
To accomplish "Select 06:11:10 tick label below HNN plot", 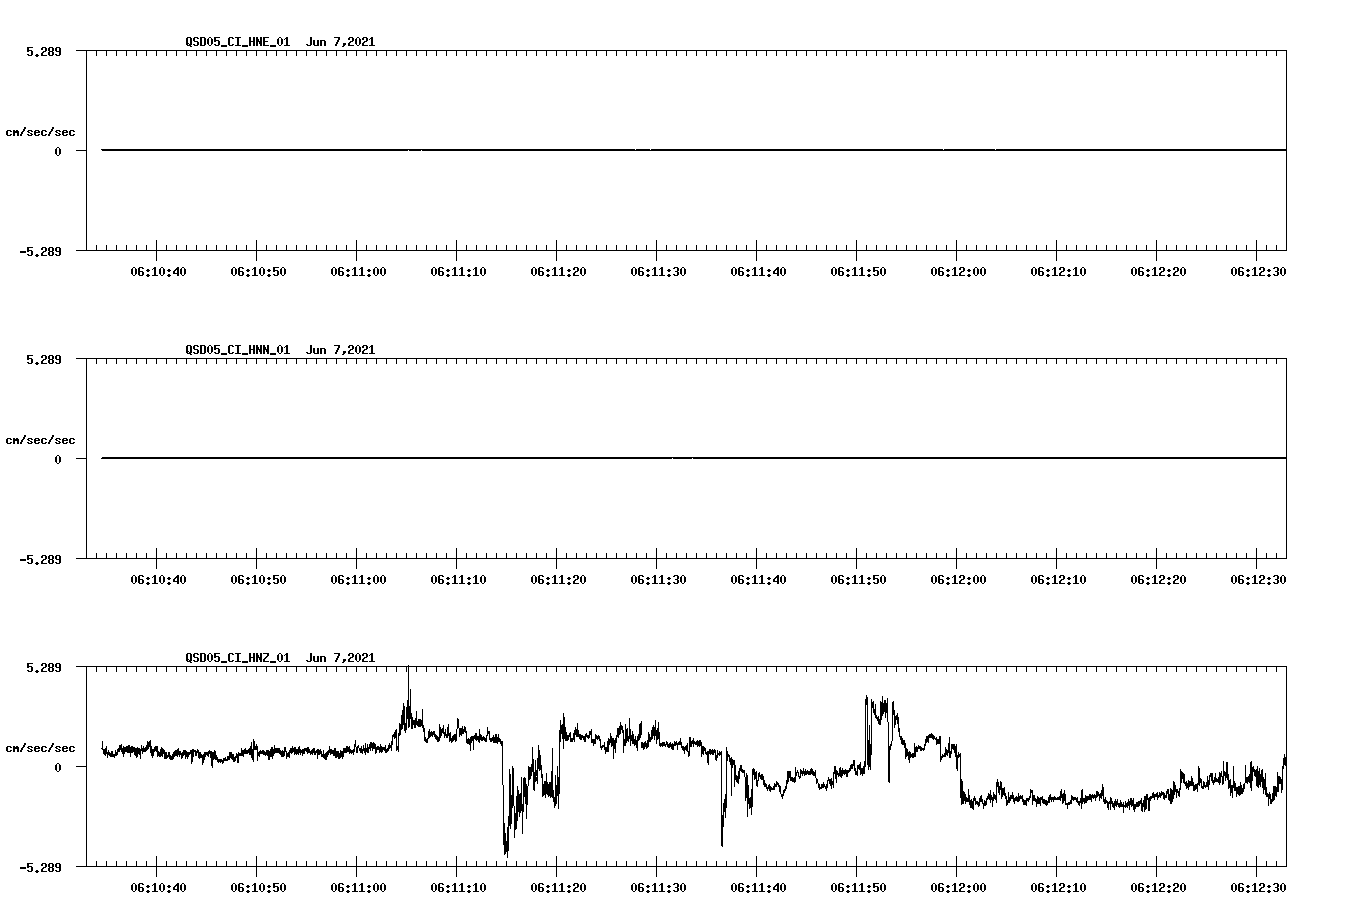I will click(458, 580).
